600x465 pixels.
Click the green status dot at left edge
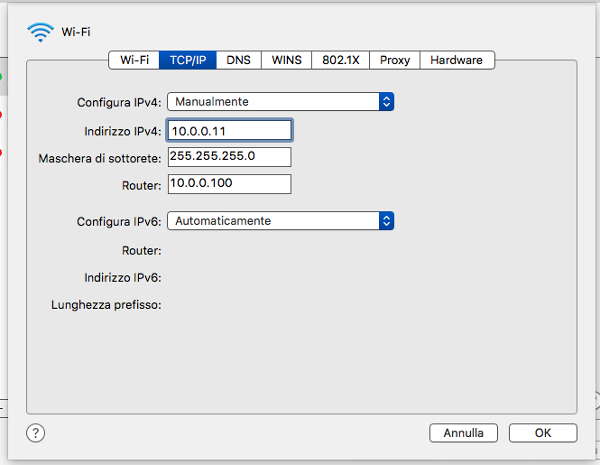point(1,76)
